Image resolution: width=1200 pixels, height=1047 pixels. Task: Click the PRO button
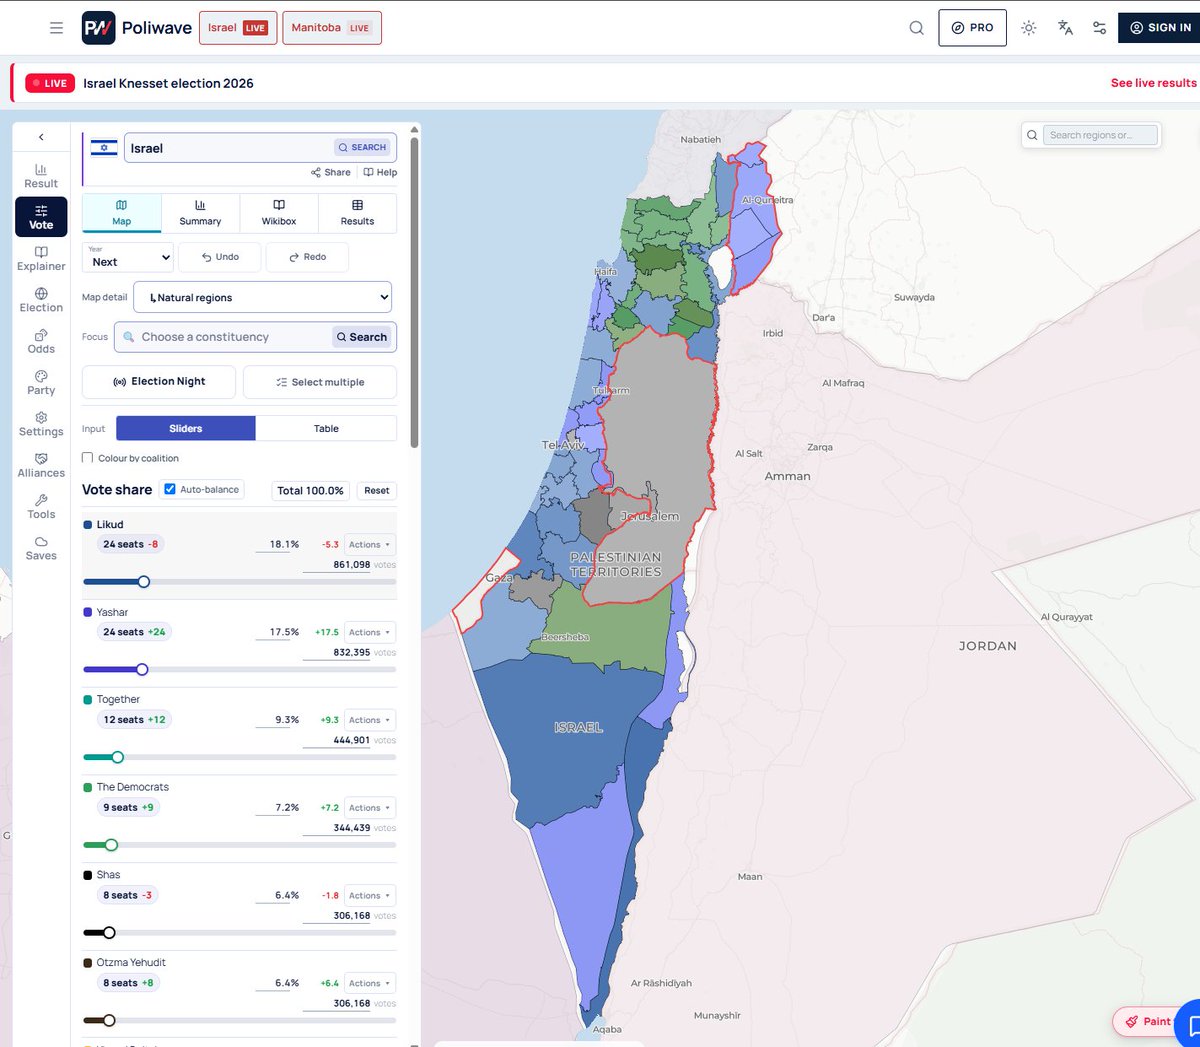click(x=972, y=28)
